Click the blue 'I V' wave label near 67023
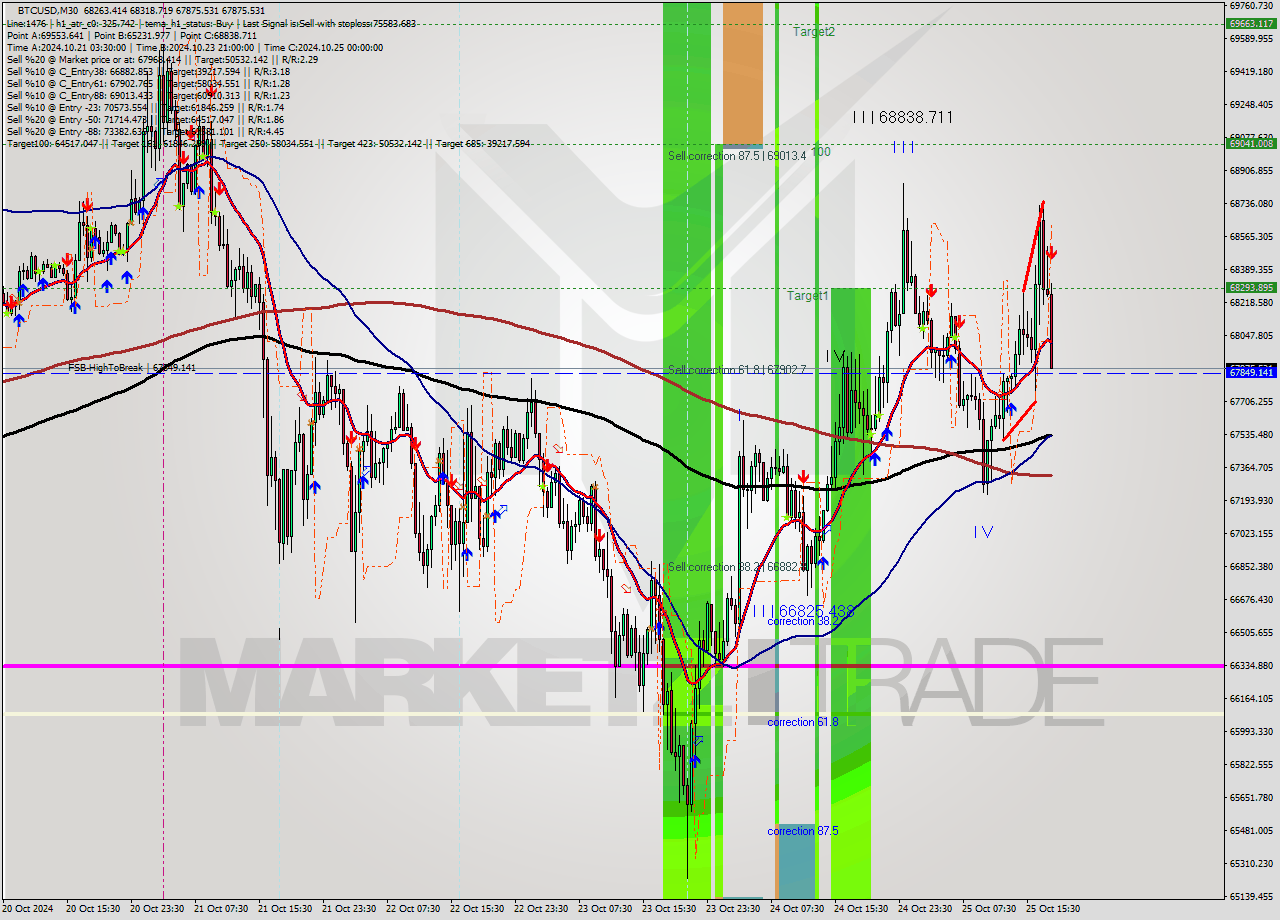This screenshot has height=920, width=1280. click(983, 532)
